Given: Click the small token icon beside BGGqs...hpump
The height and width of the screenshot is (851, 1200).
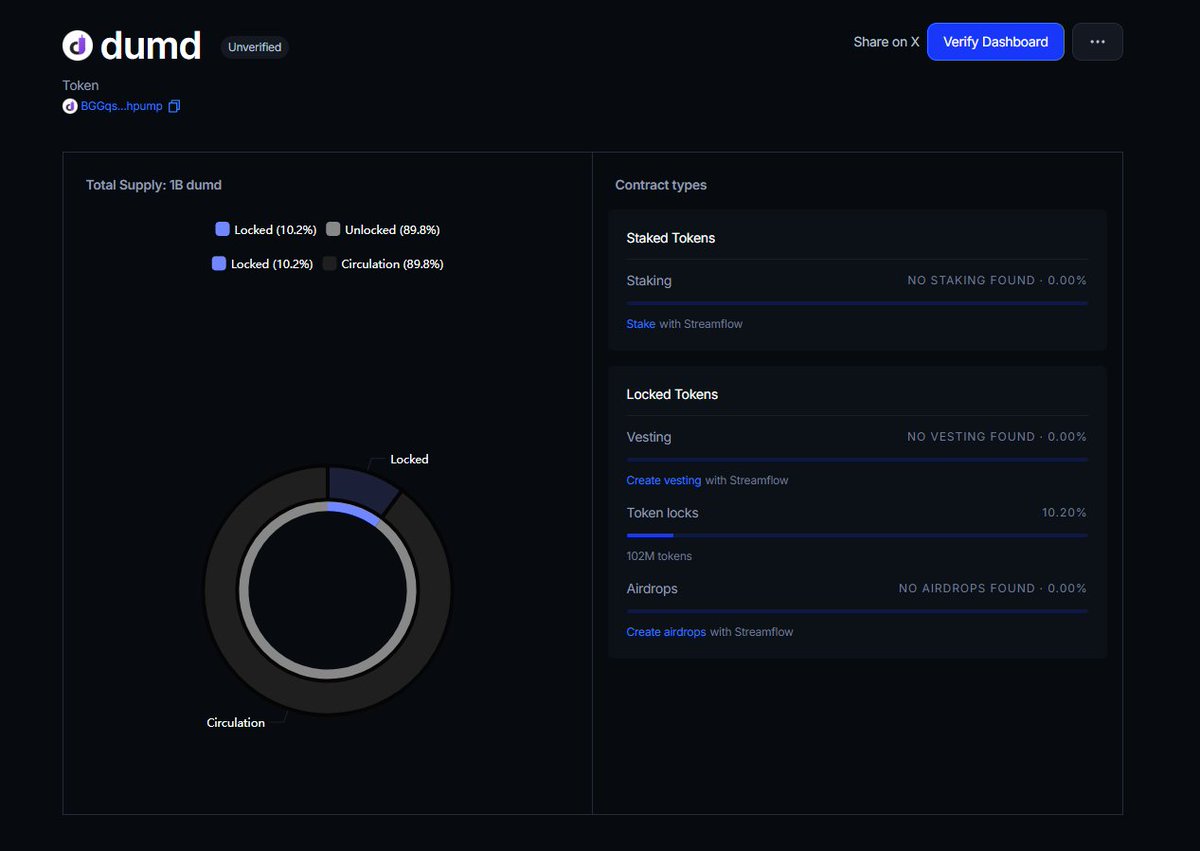Looking at the screenshot, I should click(x=70, y=106).
